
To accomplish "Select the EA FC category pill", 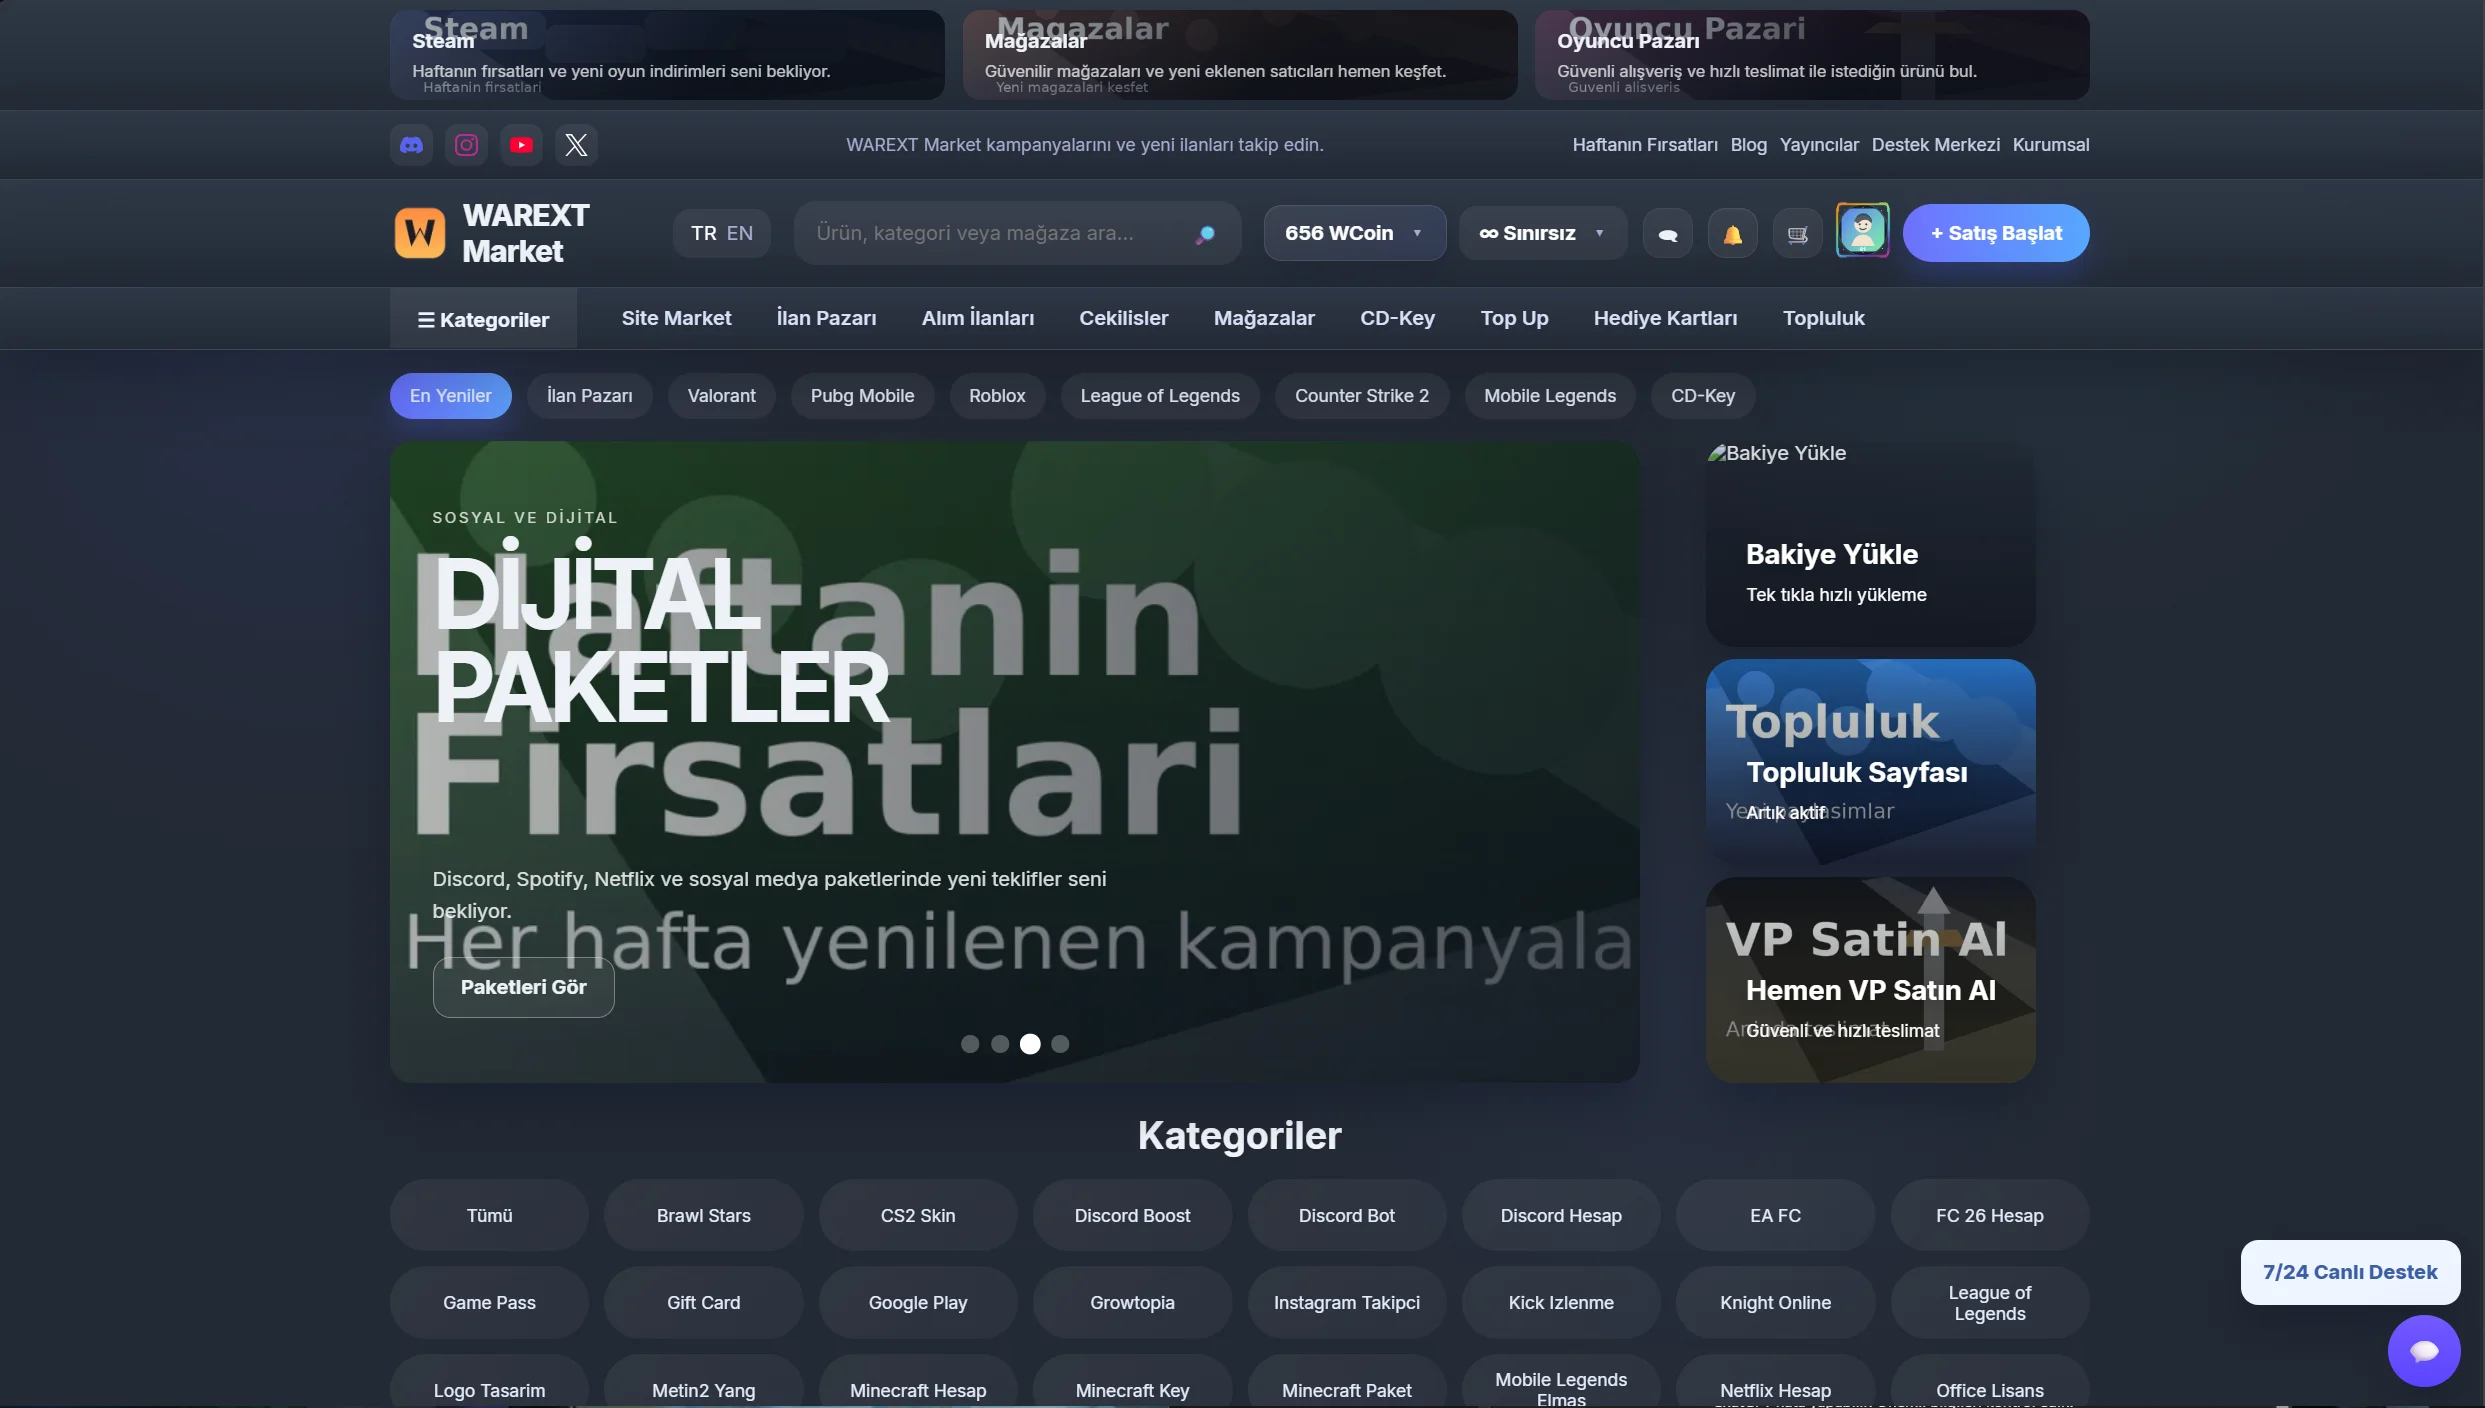I will coord(1775,1216).
